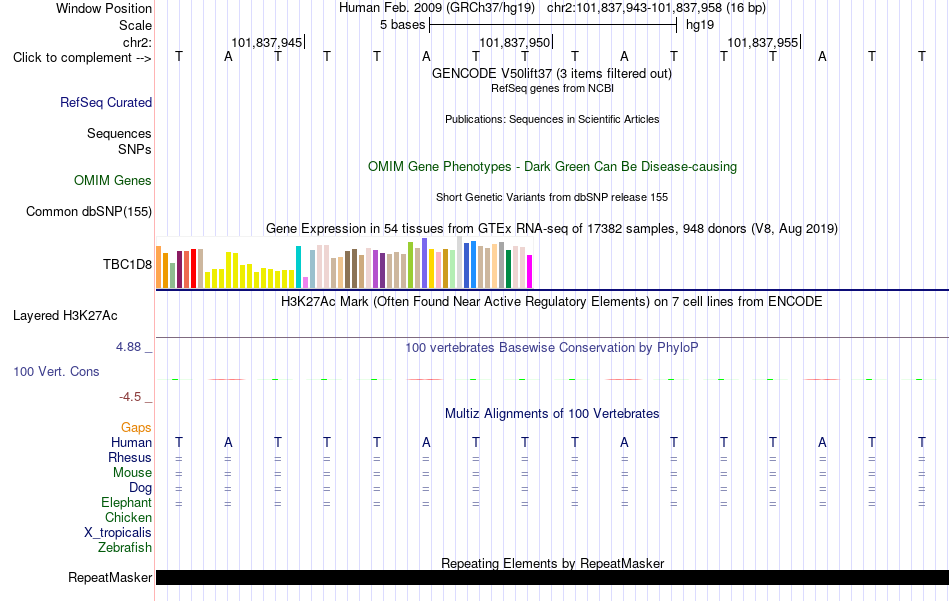The height and width of the screenshot is (601, 950).
Task: Click 'Short Genetic Variants from dbSNP' title
Action: click(552, 198)
